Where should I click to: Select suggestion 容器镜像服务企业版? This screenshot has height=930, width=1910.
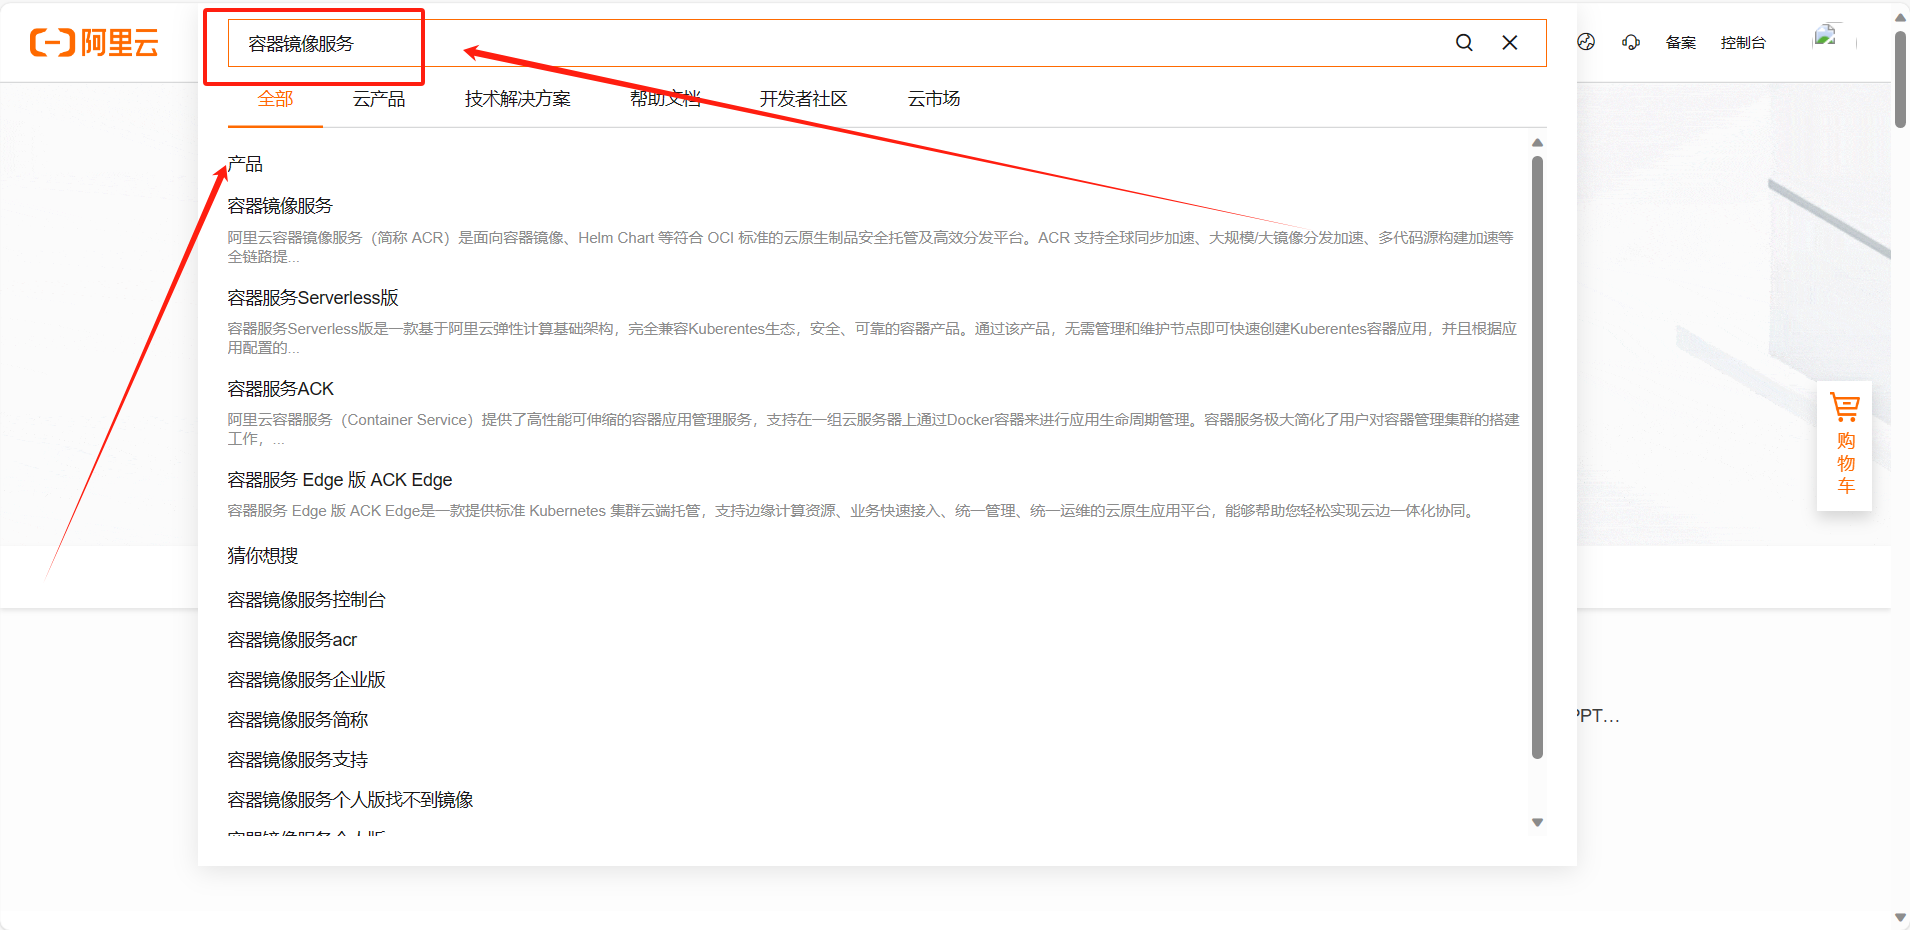(306, 680)
